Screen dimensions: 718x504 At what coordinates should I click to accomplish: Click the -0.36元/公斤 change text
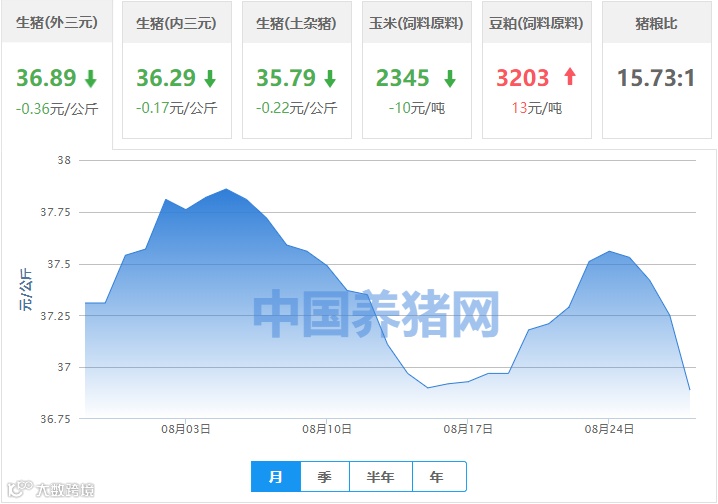57,109
